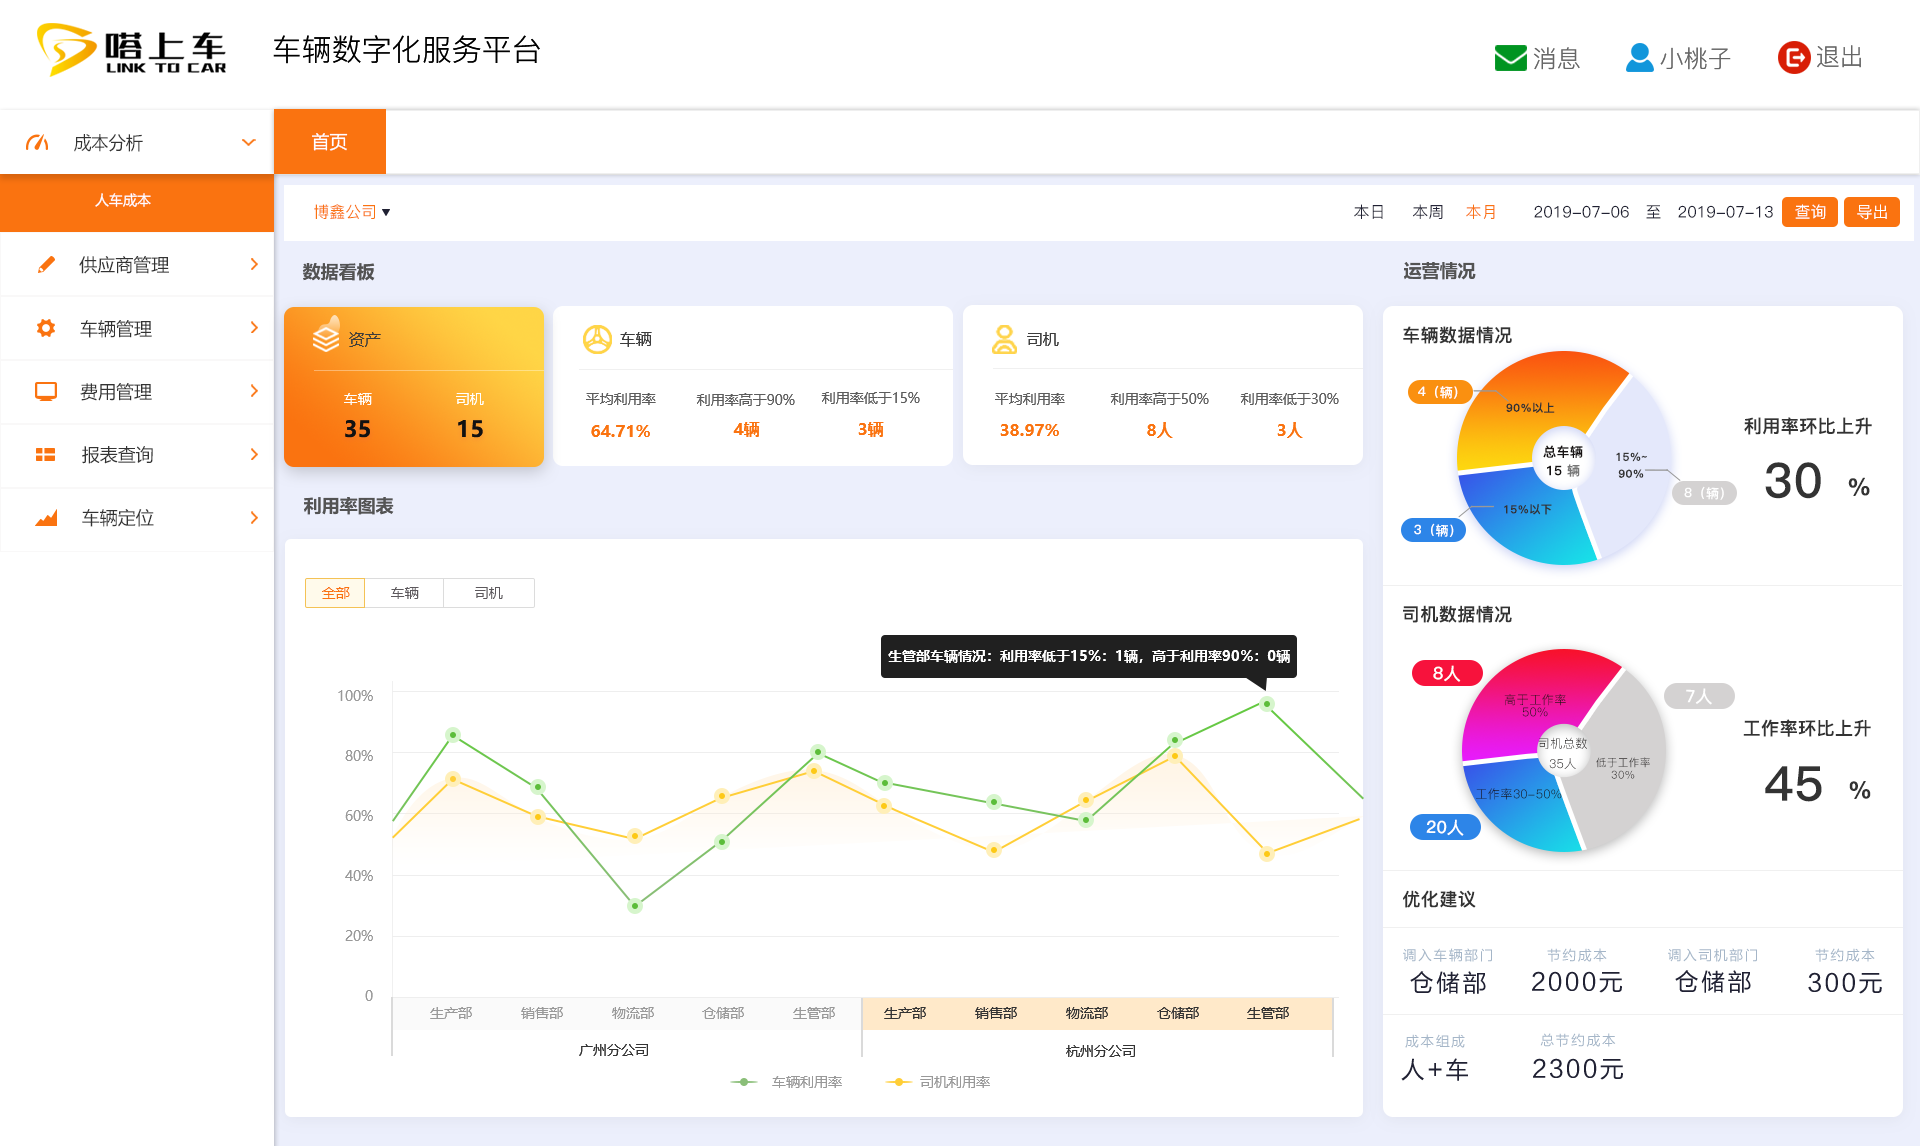This screenshot has height=1146, width=1920.
Task: Click the 2019-07-06 start date field
Action: 1580,211
